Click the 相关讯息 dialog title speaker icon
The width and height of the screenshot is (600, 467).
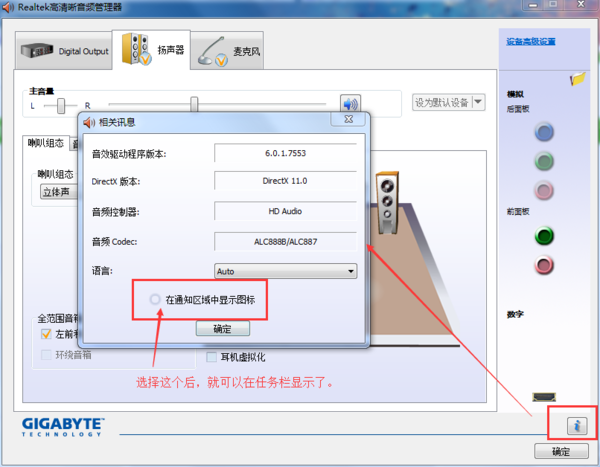(x=89, y=122)
